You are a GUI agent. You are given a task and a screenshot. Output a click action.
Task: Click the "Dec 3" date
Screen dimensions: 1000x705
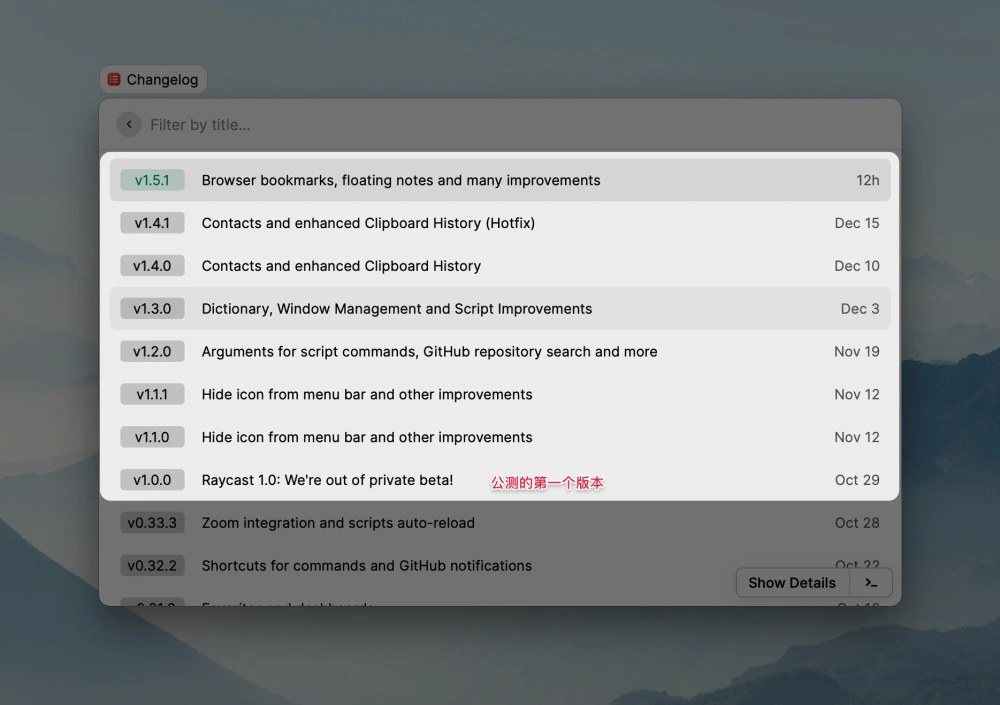point(860,308)
